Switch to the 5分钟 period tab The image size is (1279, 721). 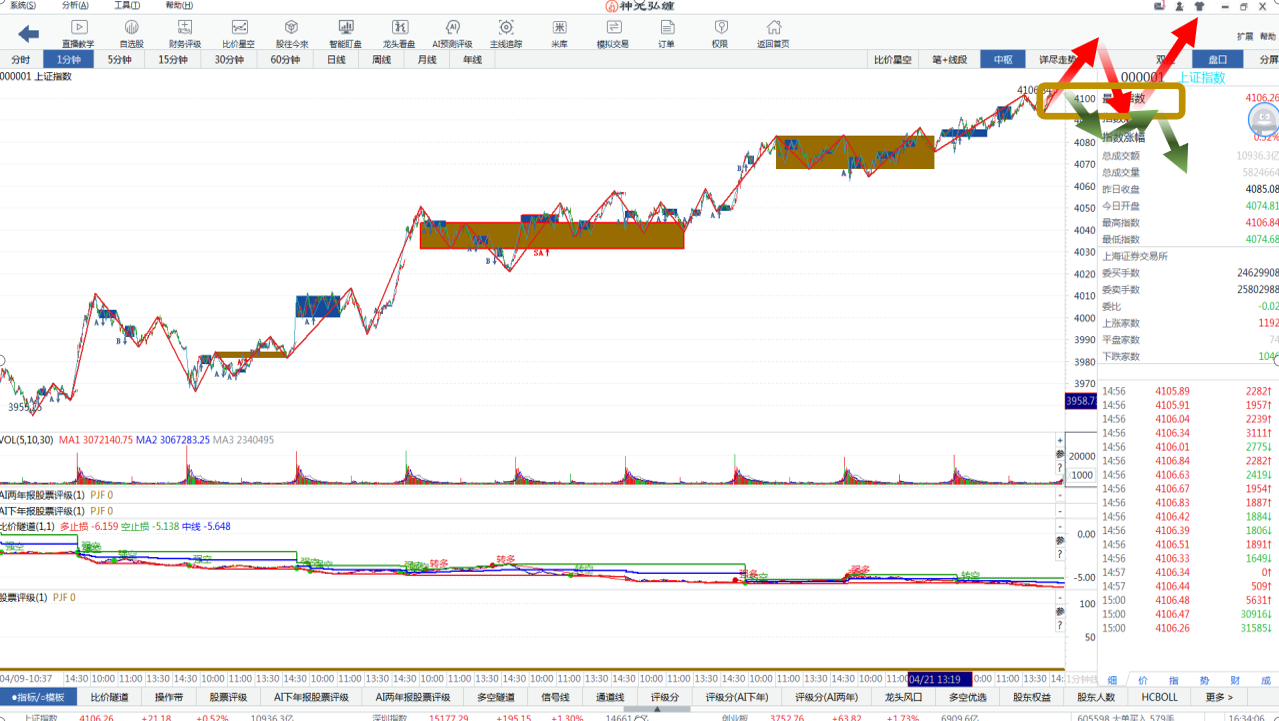[x=119, y=60]
